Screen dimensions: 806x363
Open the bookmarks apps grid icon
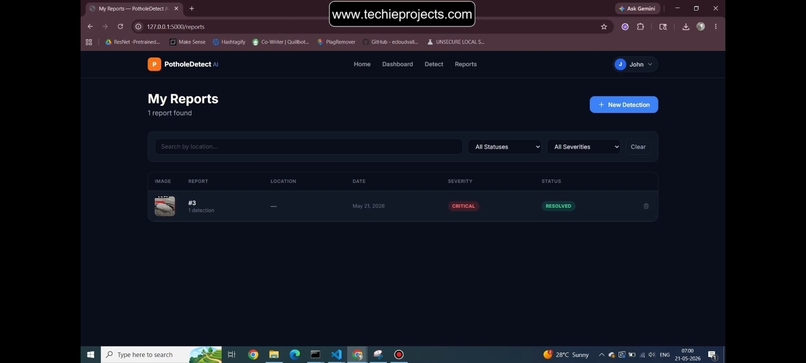(x=89, y=42)
